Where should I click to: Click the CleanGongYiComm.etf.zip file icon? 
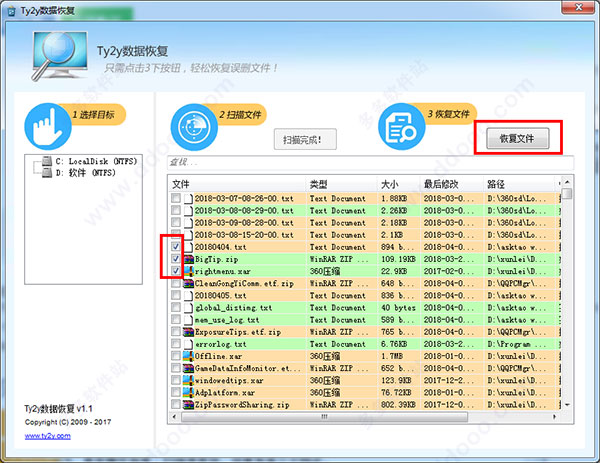coord(189,284)
